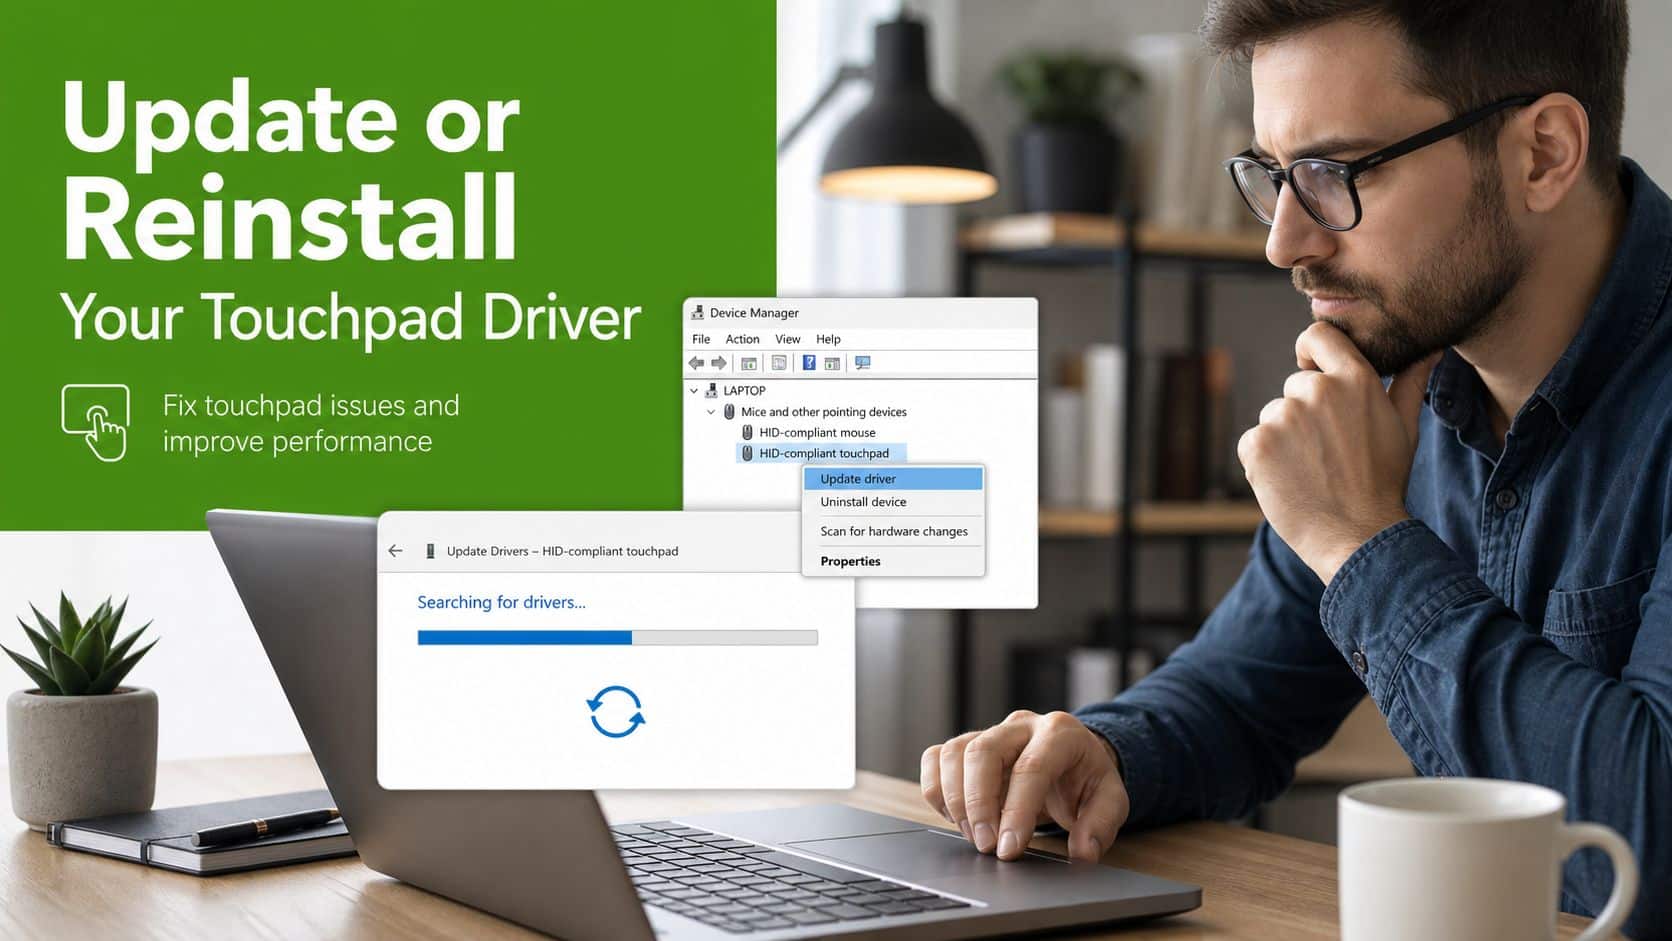Select the LAPTOP tree label
Viewport: 1672px width, 941px height.
[744, 391]
